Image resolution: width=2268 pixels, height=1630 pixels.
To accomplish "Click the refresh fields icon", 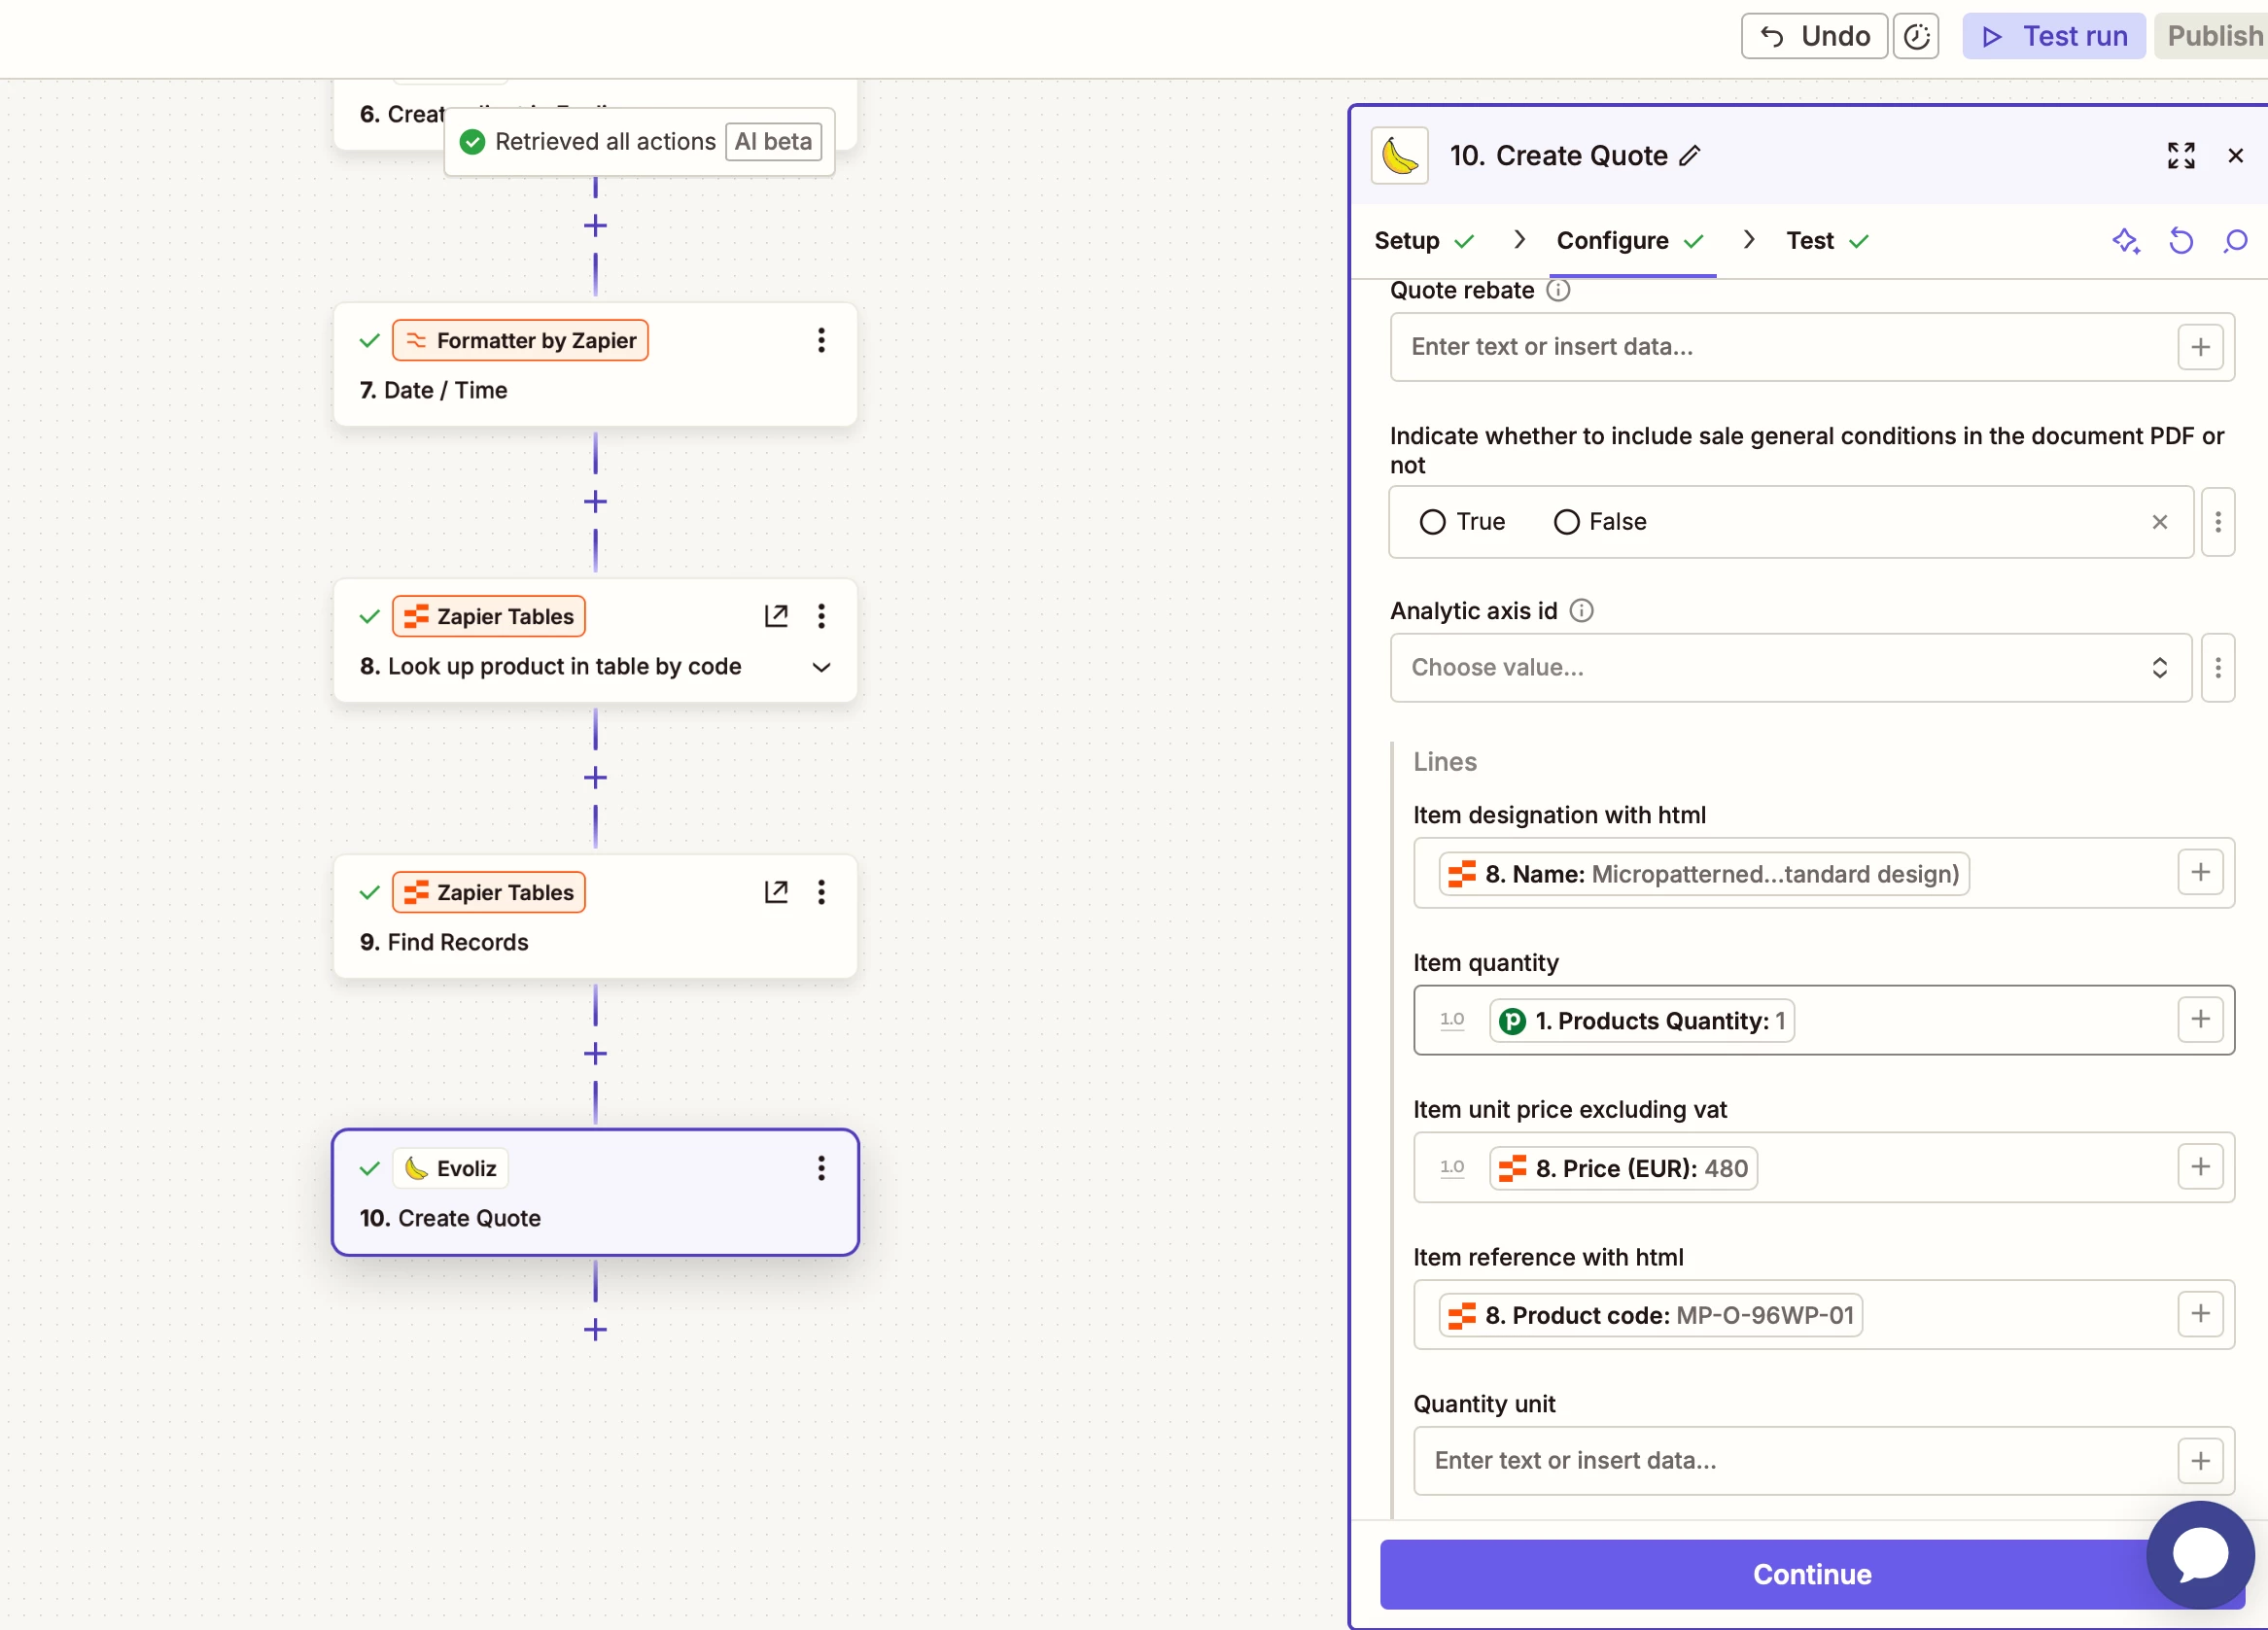I will pyautogui.click(x=2180, y=241).
